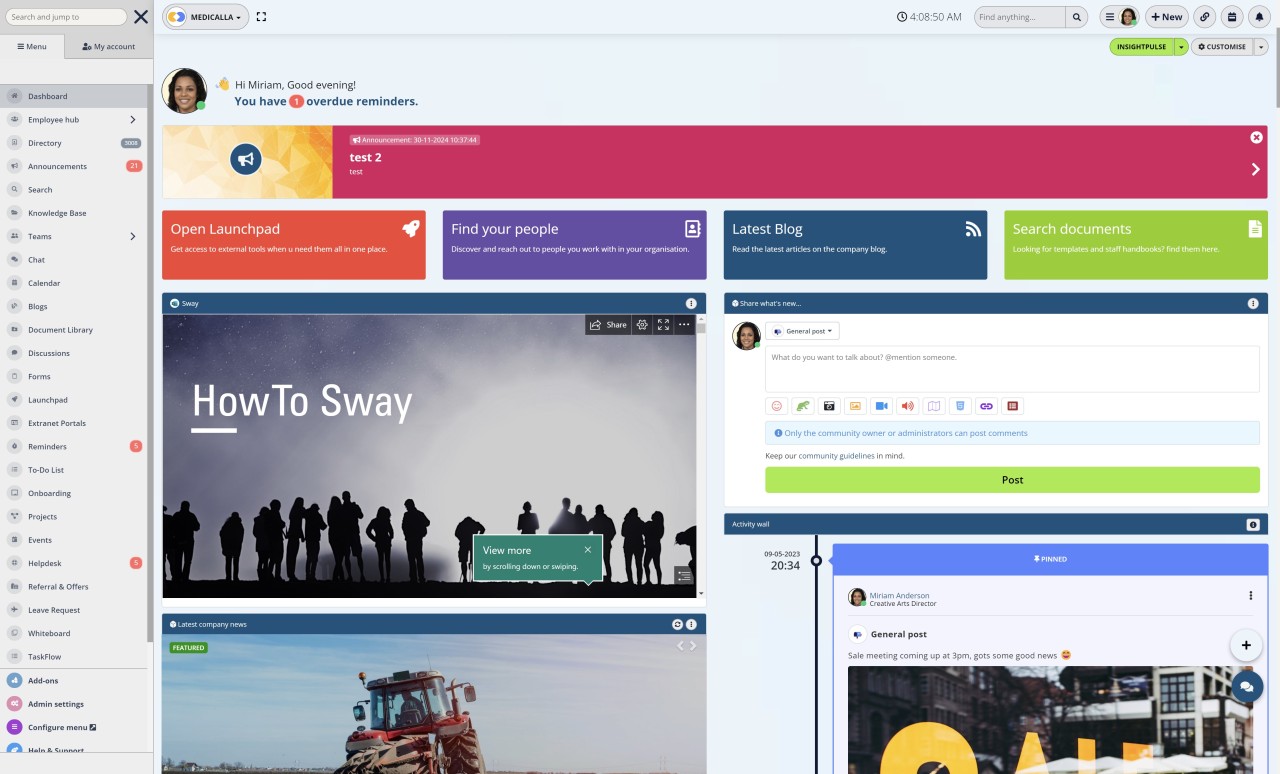Open the community guidelines link
The height and width of the screenshot is (774, 1280).
pos(836,455)
